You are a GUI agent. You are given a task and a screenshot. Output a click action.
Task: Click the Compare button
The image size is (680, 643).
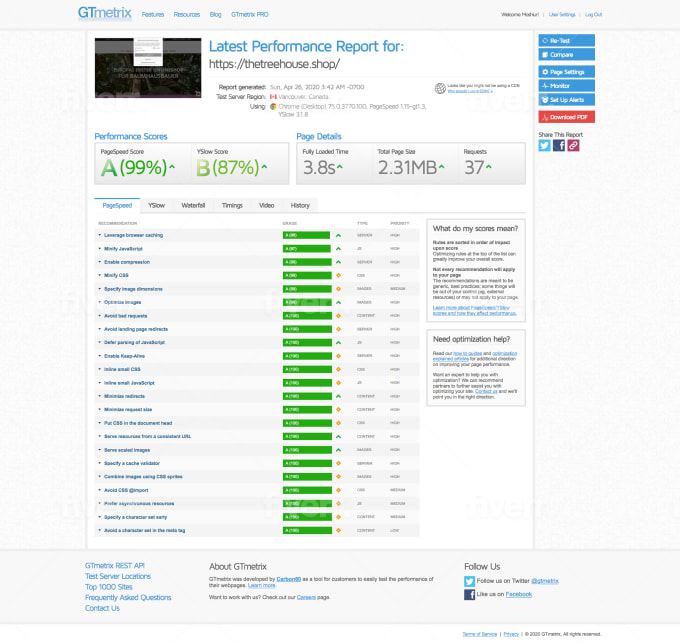click(566, 55)
